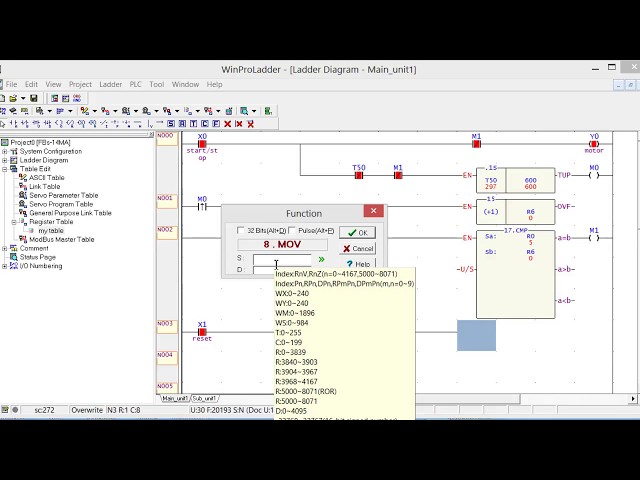Click the D operand input field
The height and width of the screenshot is (480, 640).
click(x=264, y=270)
